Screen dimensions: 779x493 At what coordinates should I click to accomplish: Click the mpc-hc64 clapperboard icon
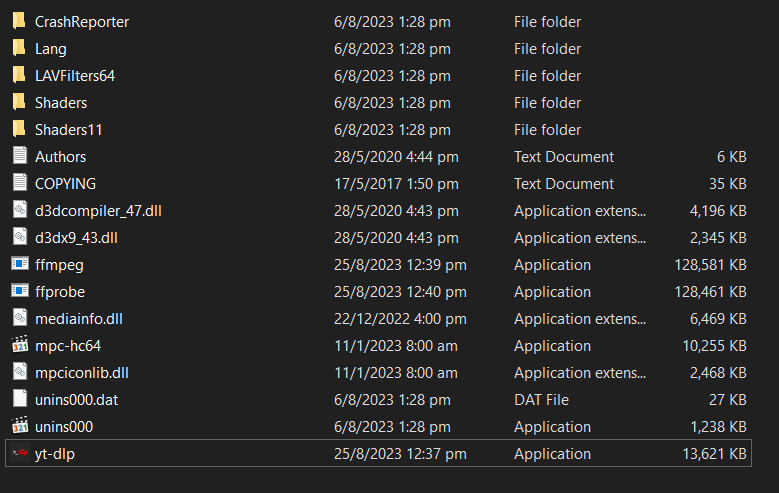point(20,345)
